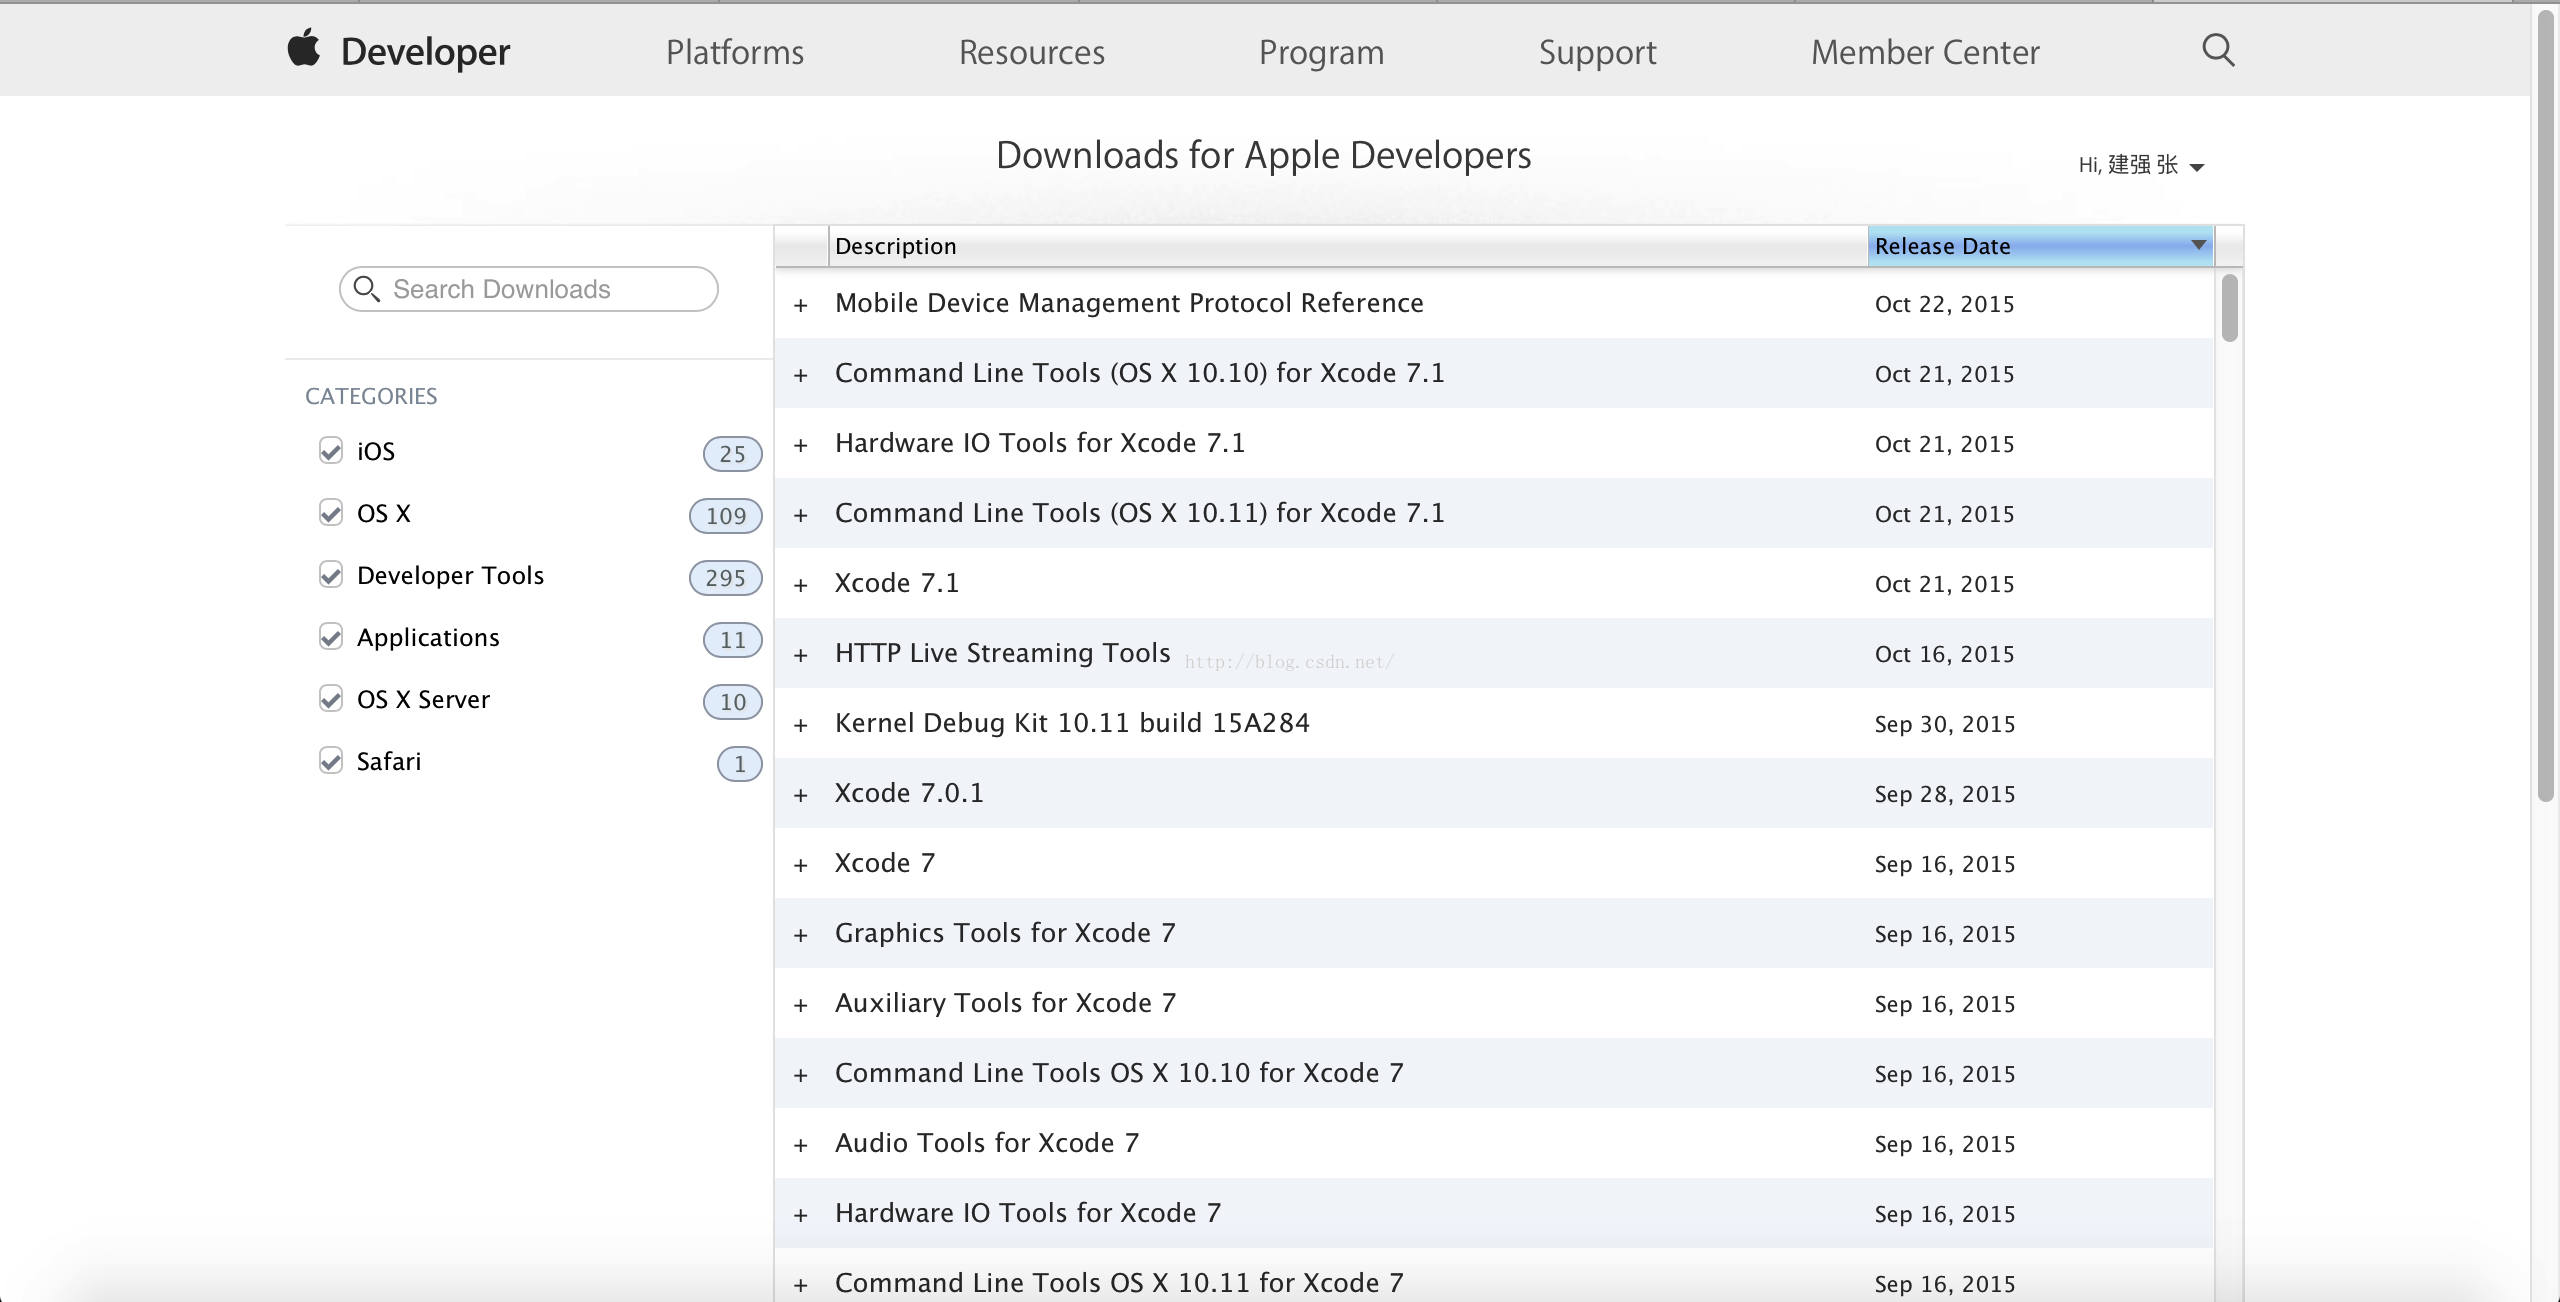Click the OS X Server count badge 10
Screen dimensions: 2560x1302
pyautogui.click(x=732, y=701)
